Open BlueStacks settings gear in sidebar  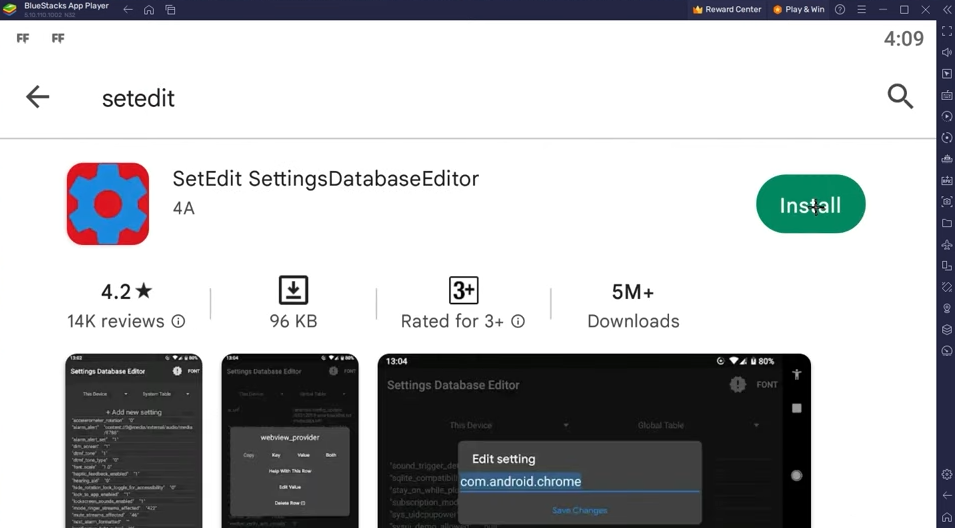946,474
